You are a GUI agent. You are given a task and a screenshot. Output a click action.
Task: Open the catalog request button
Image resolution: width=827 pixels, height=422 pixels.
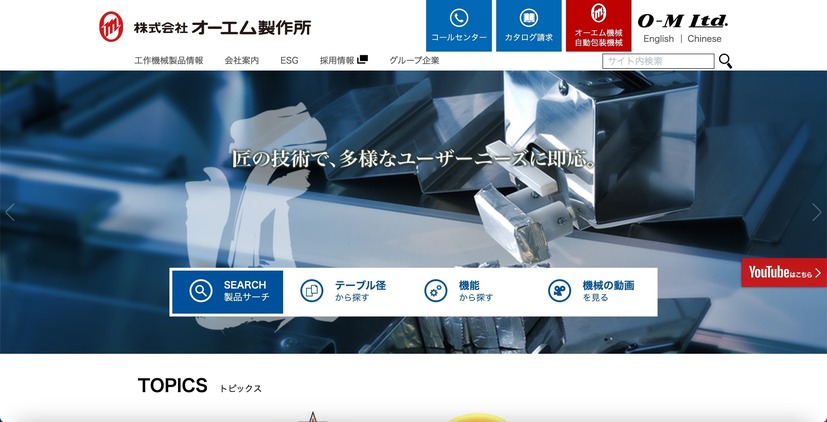click(x=528, y=26)
